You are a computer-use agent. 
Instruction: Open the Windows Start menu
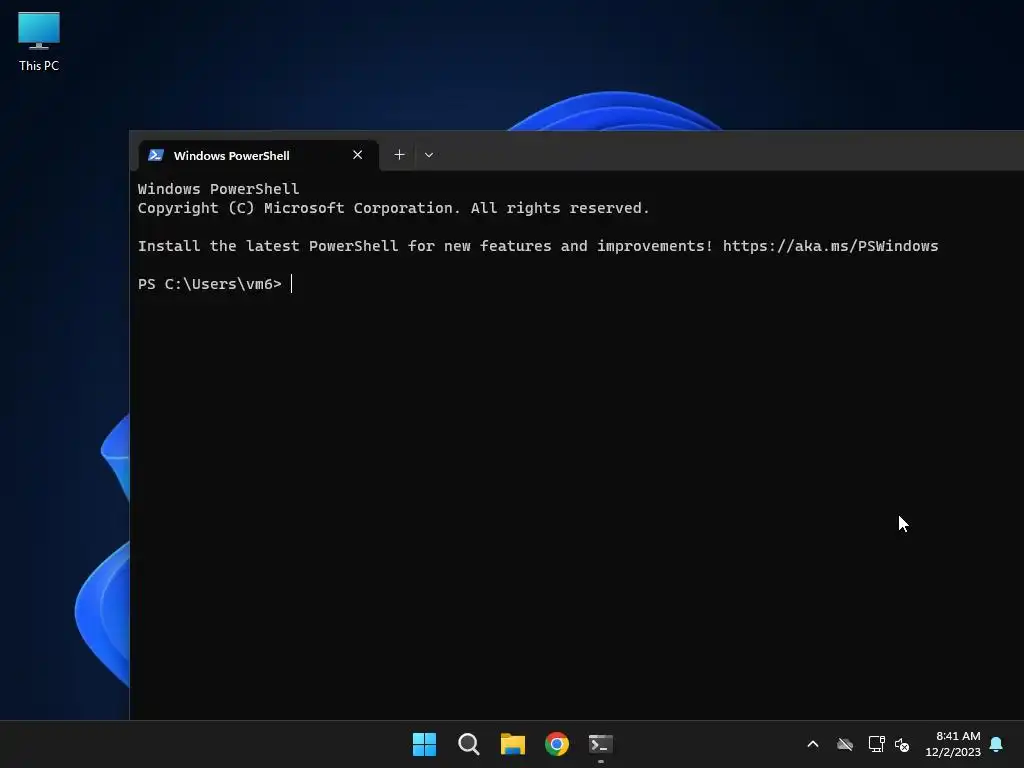coord(424,744)
